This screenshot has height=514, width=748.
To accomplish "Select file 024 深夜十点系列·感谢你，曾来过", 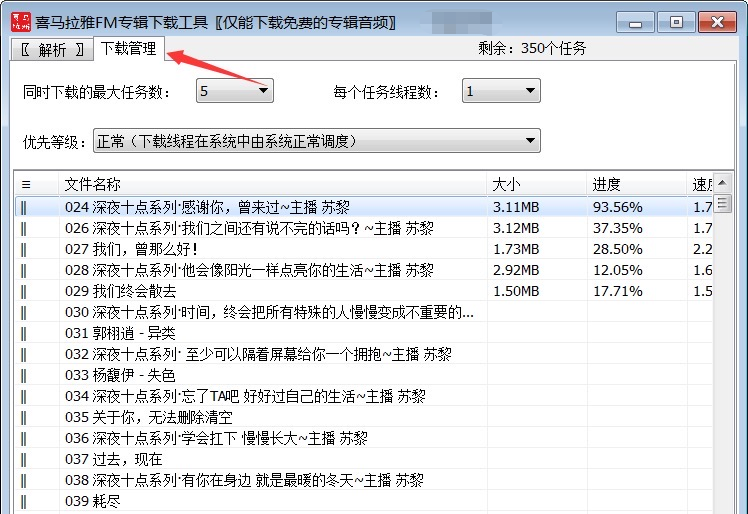I will pos(208,207).
